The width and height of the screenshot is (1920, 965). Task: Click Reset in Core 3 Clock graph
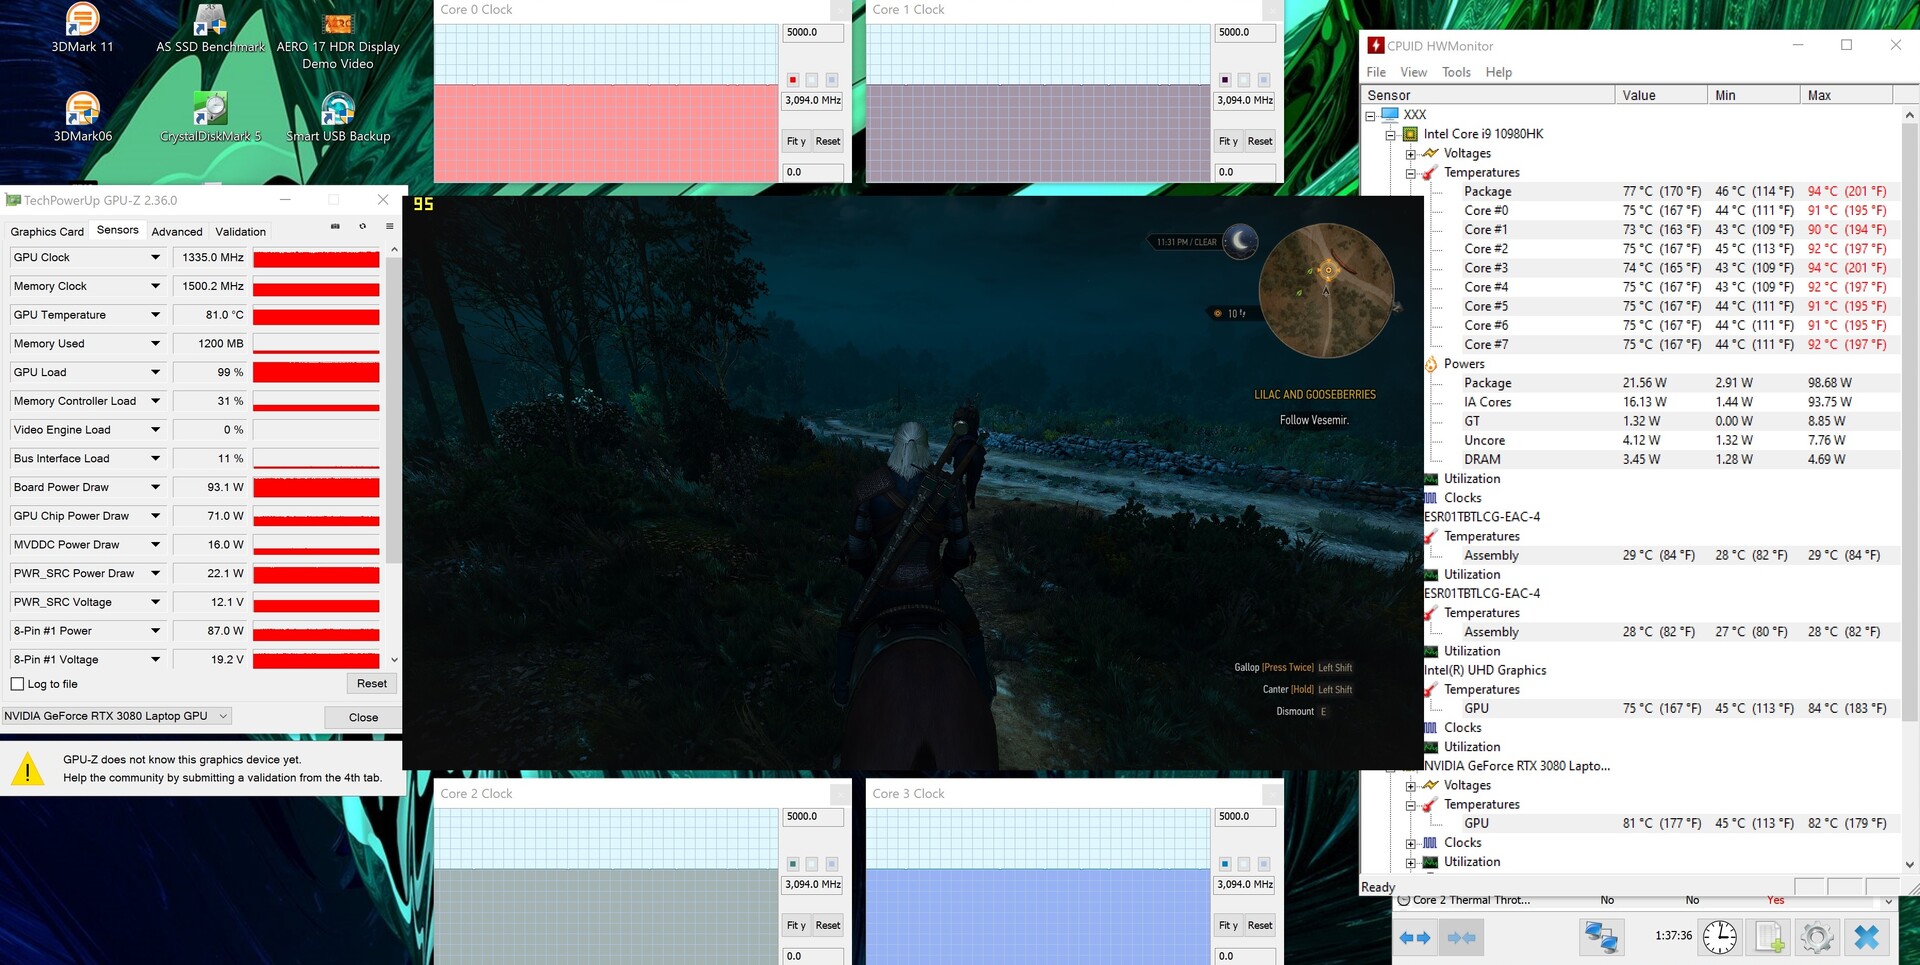click(x=1260, y=925)
